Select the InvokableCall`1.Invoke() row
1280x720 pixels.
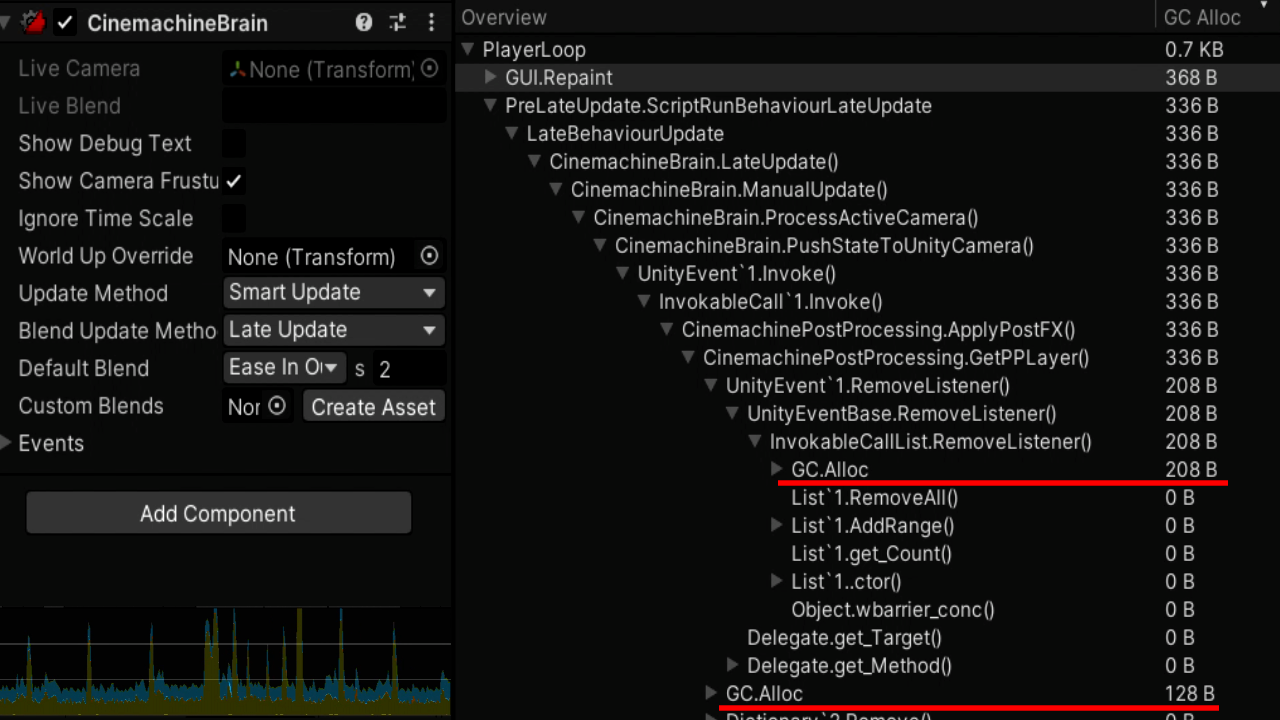867,301
